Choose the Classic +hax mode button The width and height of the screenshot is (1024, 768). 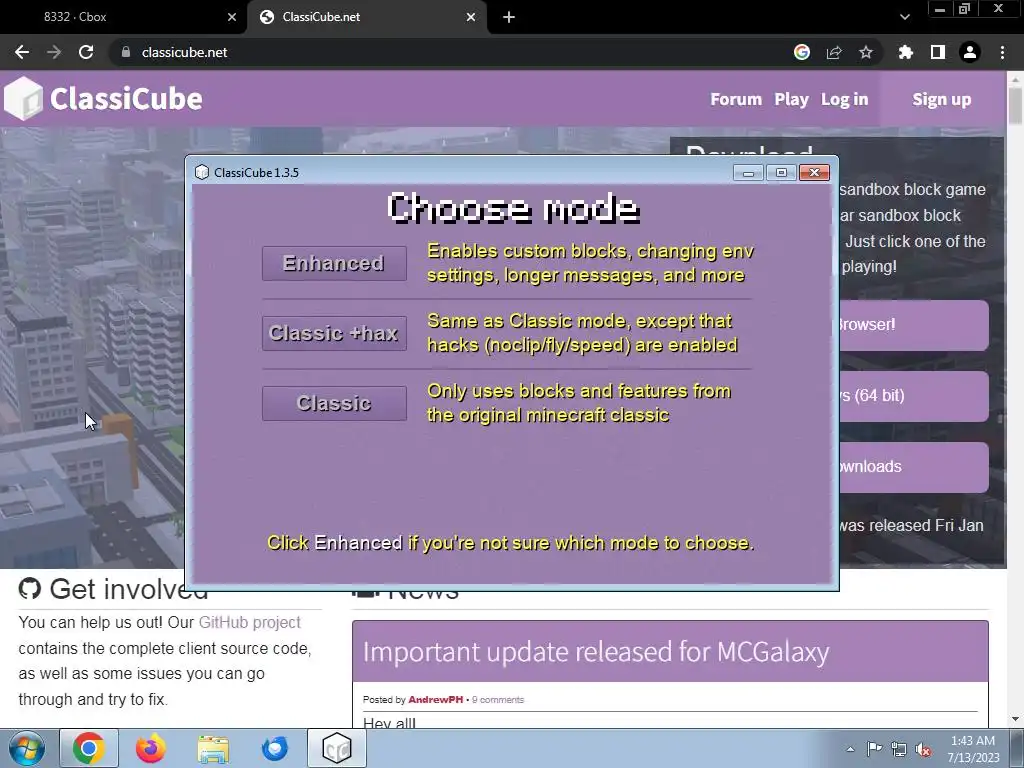[x=334, y=333]
